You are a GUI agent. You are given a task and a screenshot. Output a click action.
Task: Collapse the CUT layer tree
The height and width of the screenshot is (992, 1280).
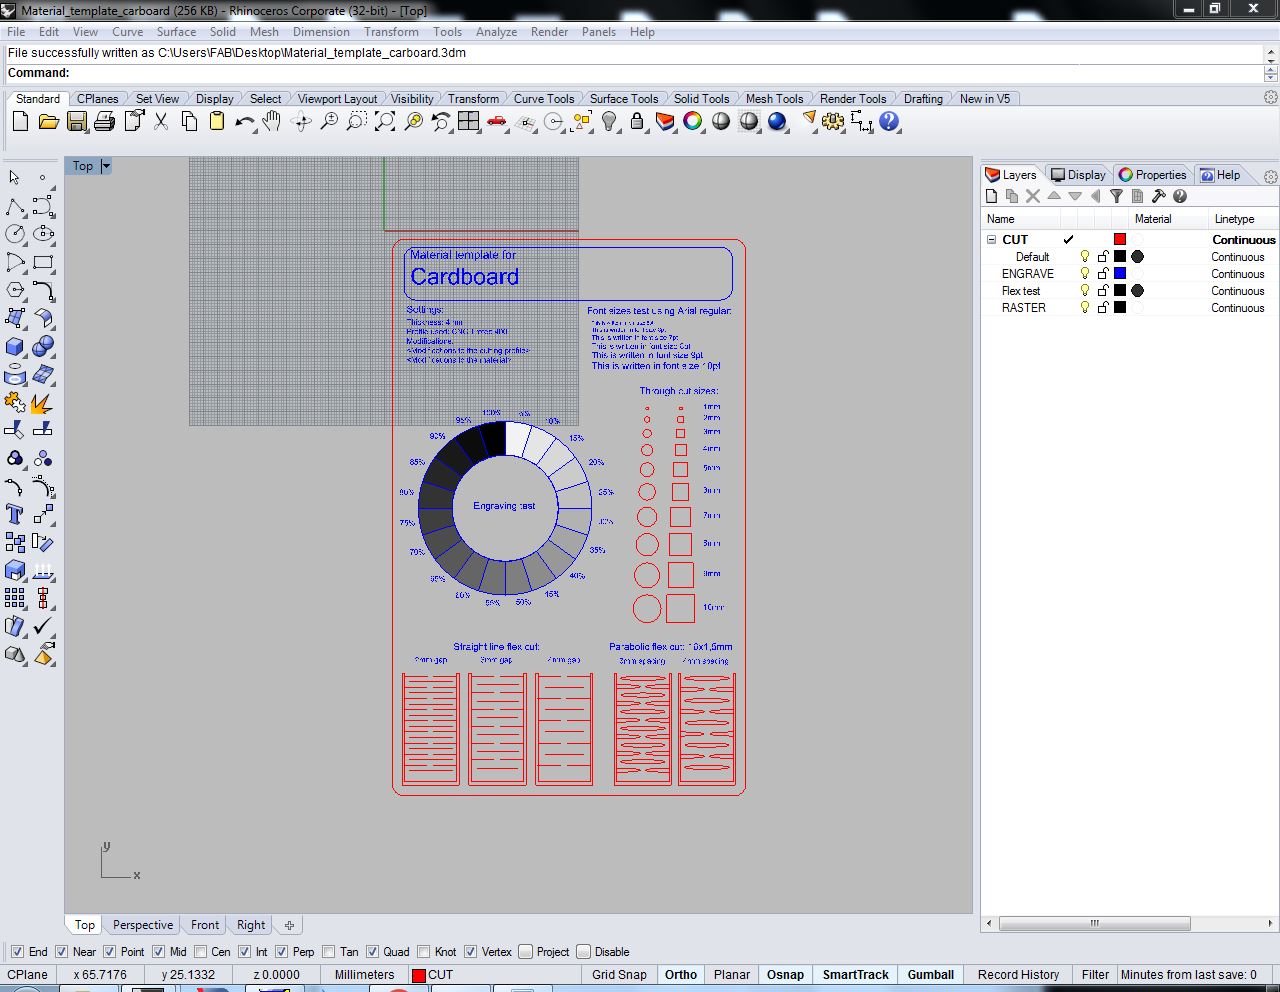(x=992, y=240)
